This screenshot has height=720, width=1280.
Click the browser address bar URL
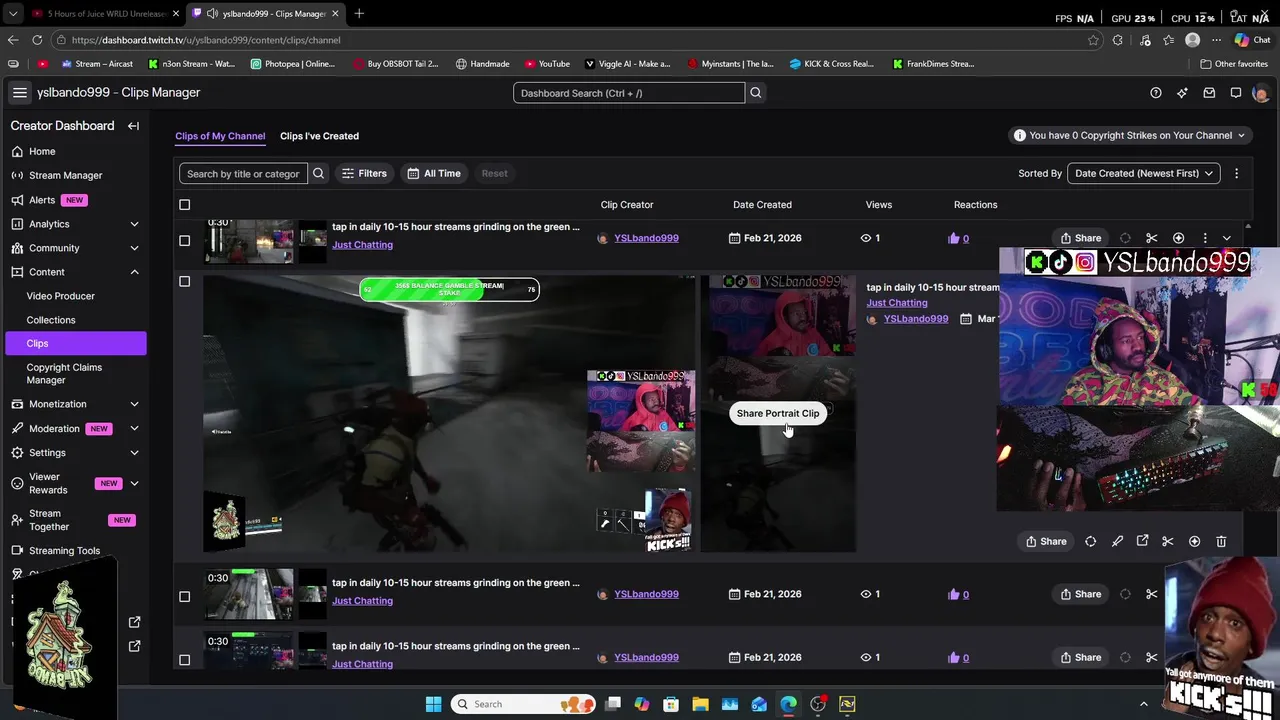pyautogui.click(x=205, y=40)
